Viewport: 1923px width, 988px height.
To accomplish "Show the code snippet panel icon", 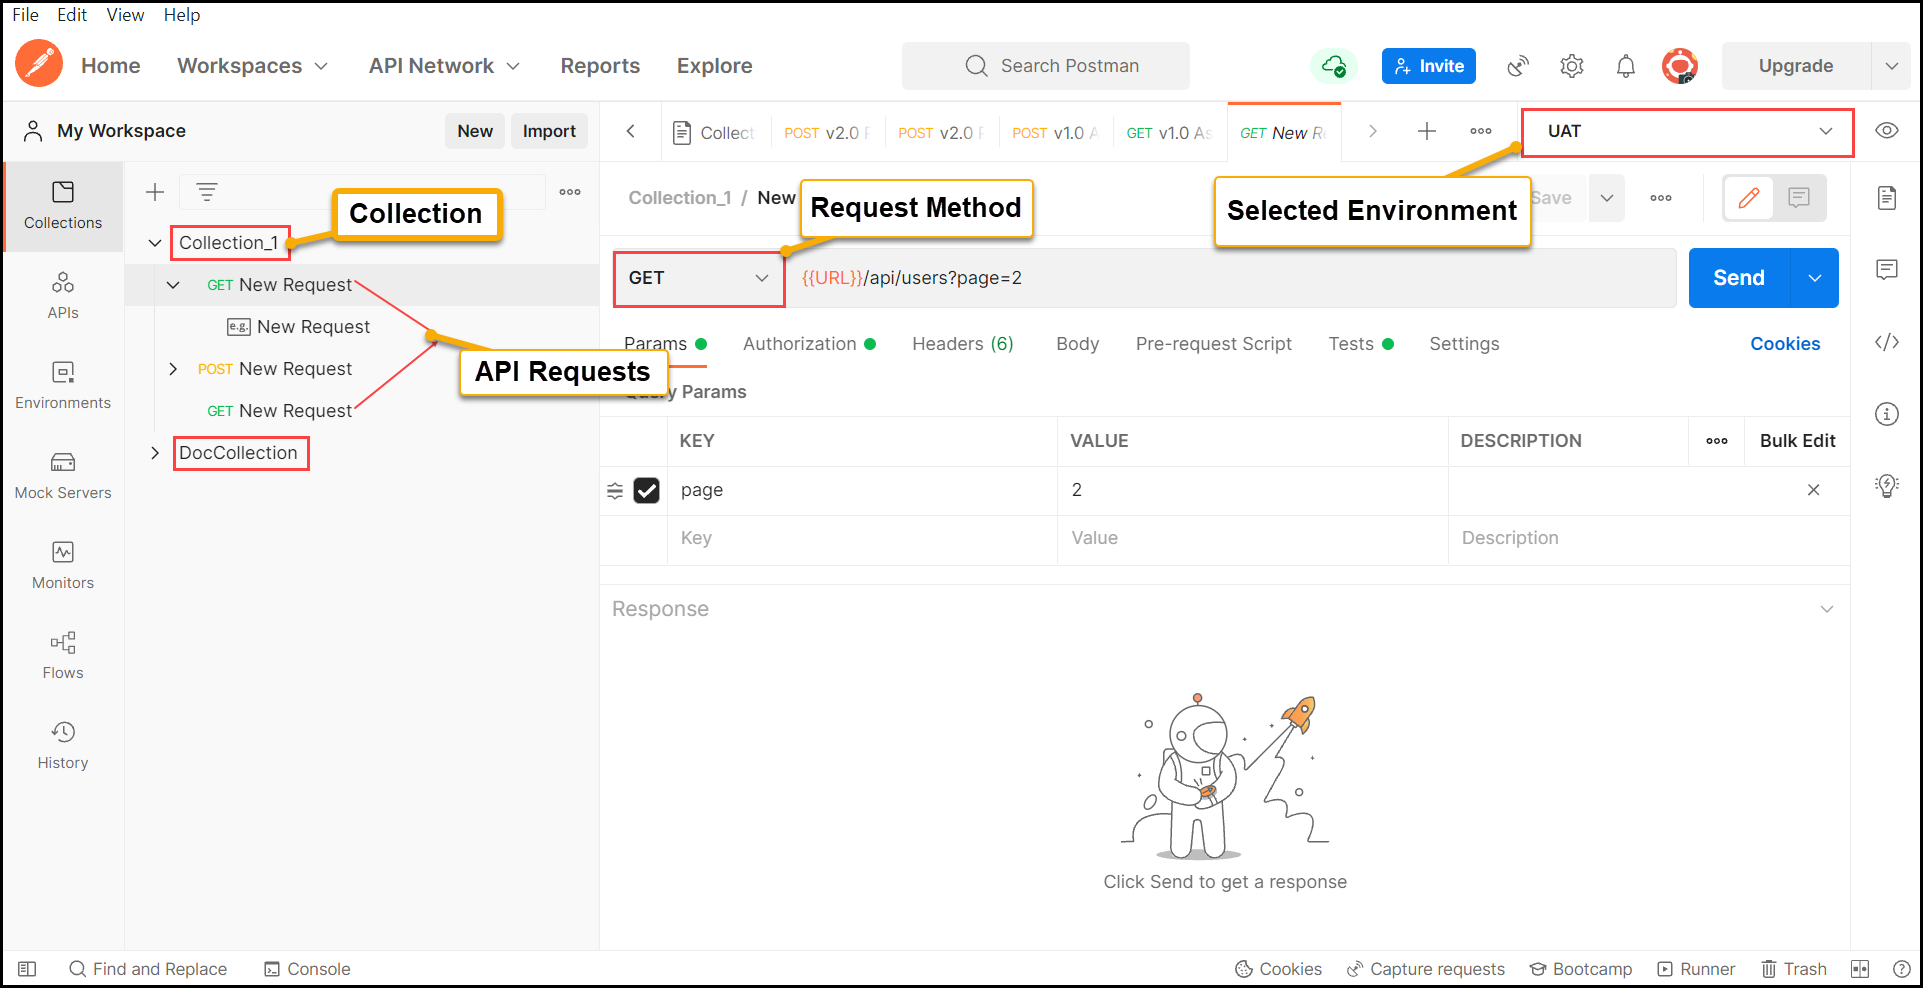I will point(1886,342).
